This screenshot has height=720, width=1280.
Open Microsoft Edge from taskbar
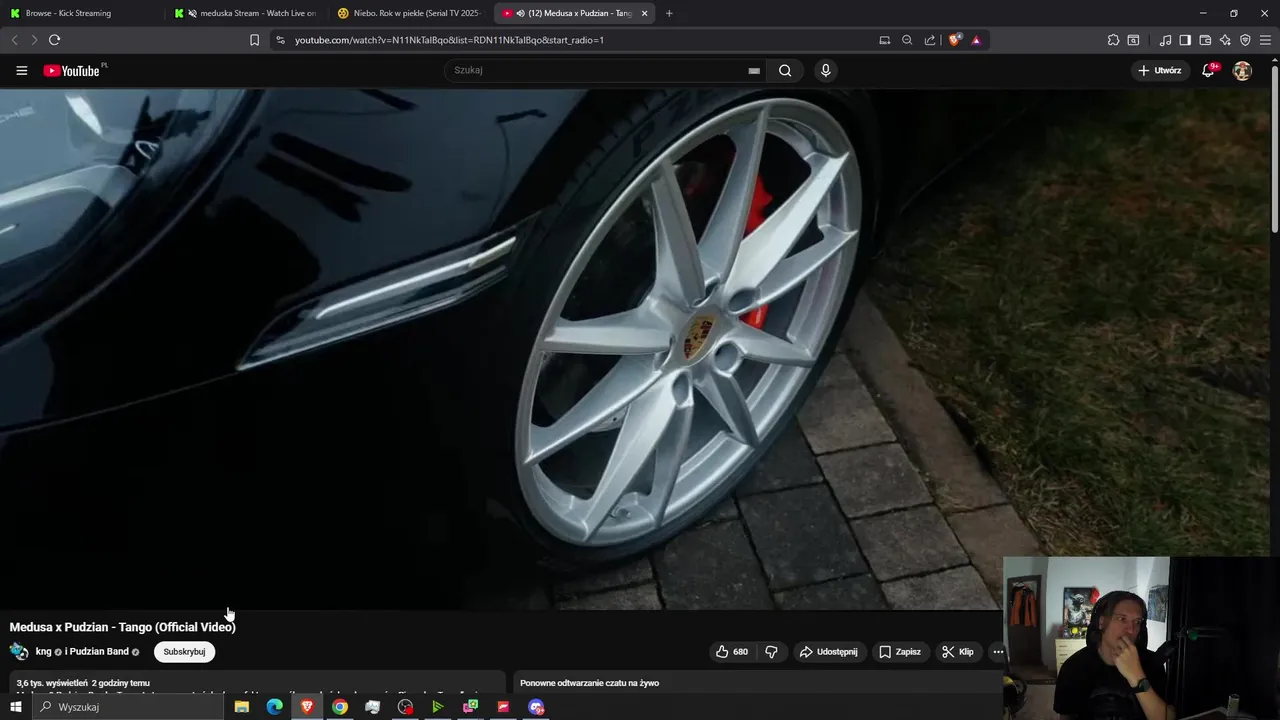point(274,707)
